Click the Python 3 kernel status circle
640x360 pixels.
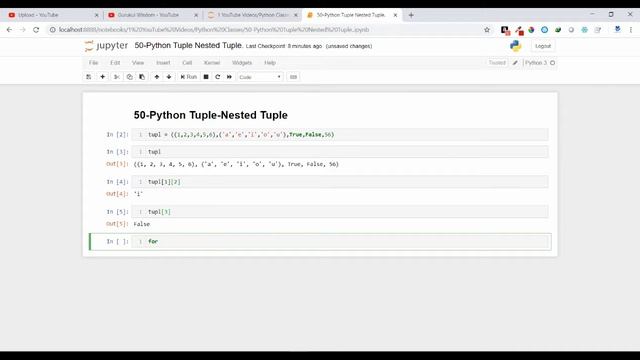click(x=553, y=63)
